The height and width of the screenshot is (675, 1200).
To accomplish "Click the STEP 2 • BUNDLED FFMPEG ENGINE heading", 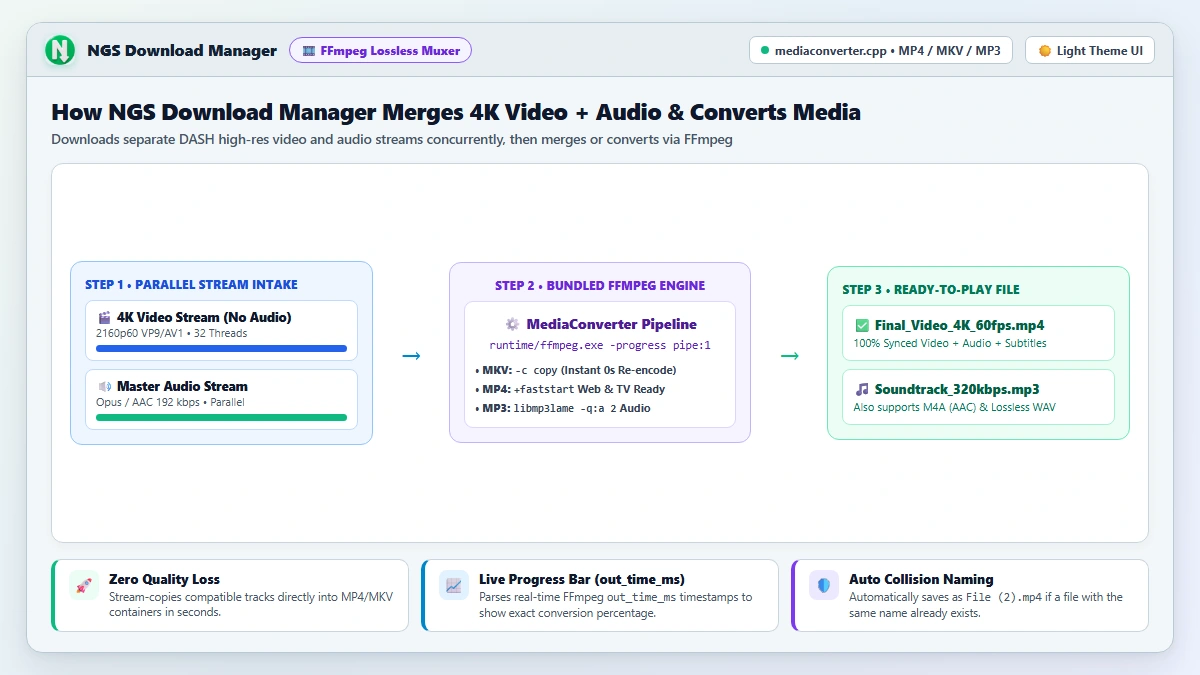I will pos(600,286).
